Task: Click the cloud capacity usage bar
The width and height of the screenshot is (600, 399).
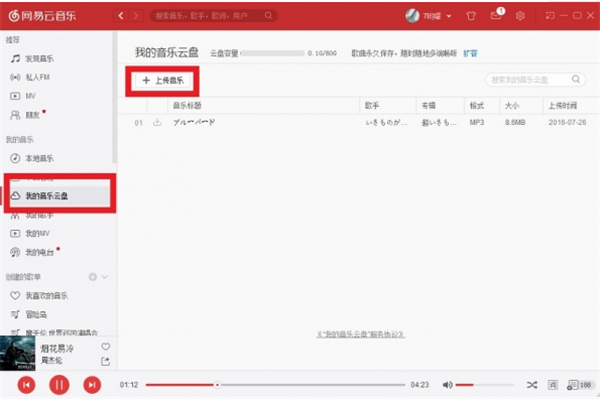Action: tap(272, 53)
